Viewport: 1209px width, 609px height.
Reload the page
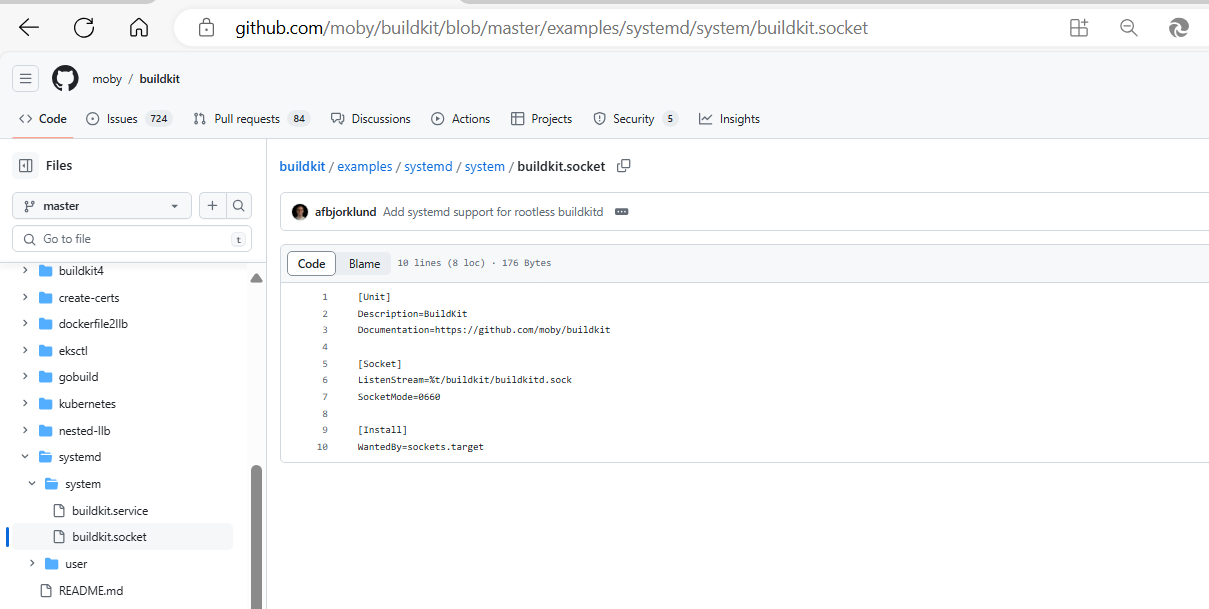[x=84, y=28]
